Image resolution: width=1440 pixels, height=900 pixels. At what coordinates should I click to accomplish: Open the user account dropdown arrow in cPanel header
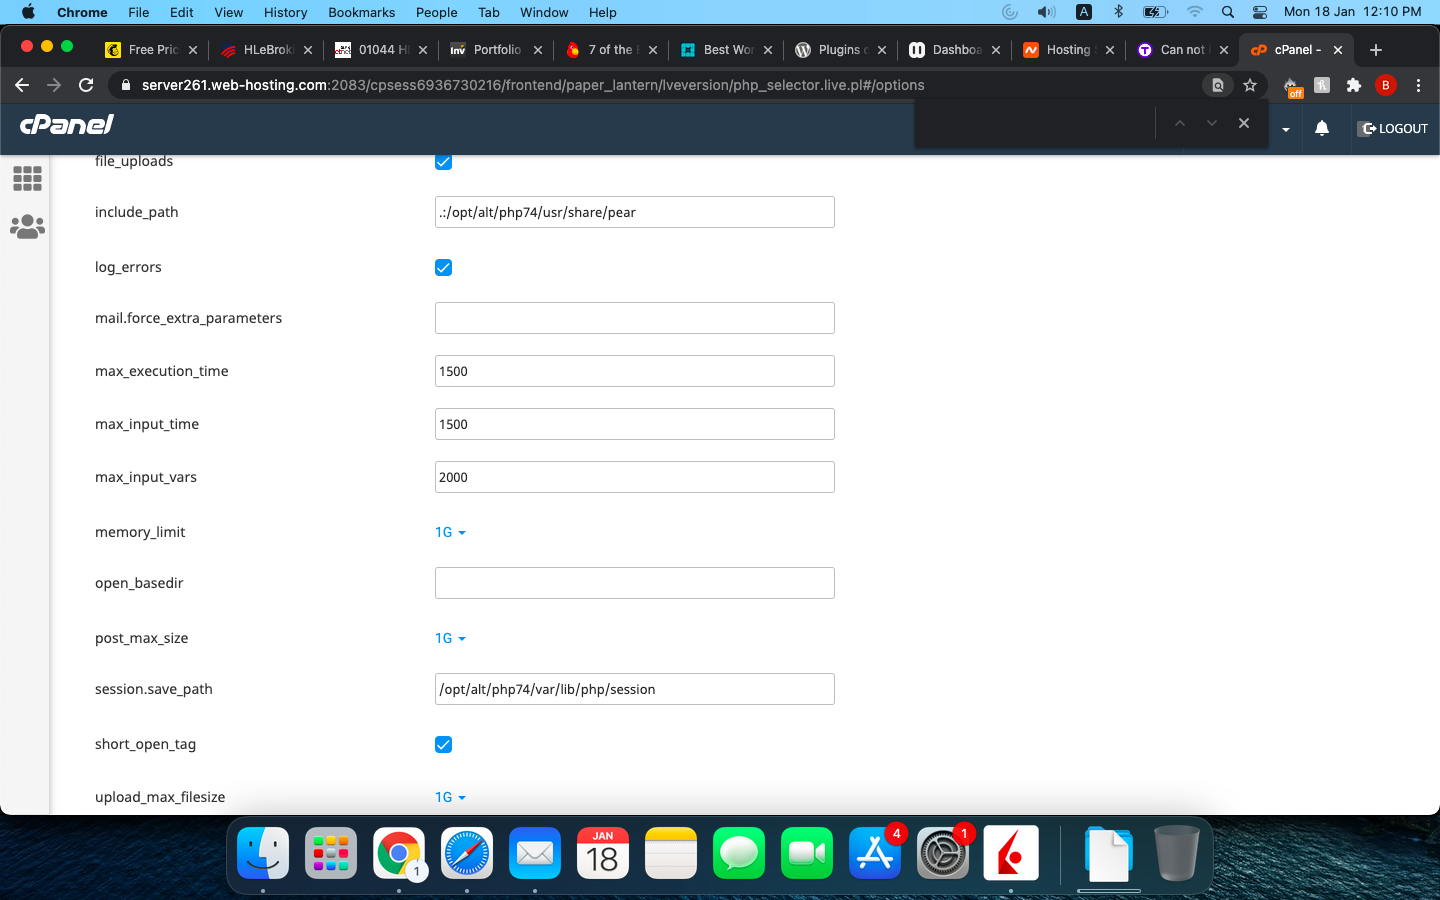[x=1286, y=129]
